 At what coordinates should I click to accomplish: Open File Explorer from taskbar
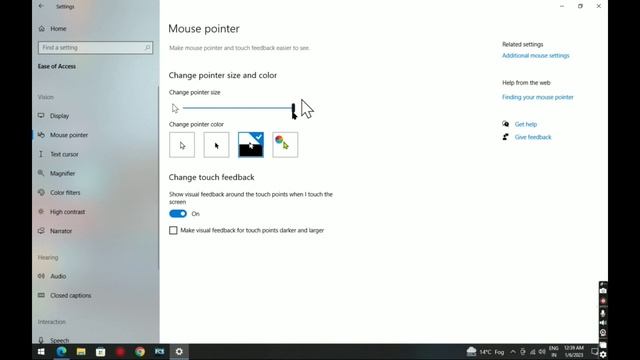(x=81, y=351)
